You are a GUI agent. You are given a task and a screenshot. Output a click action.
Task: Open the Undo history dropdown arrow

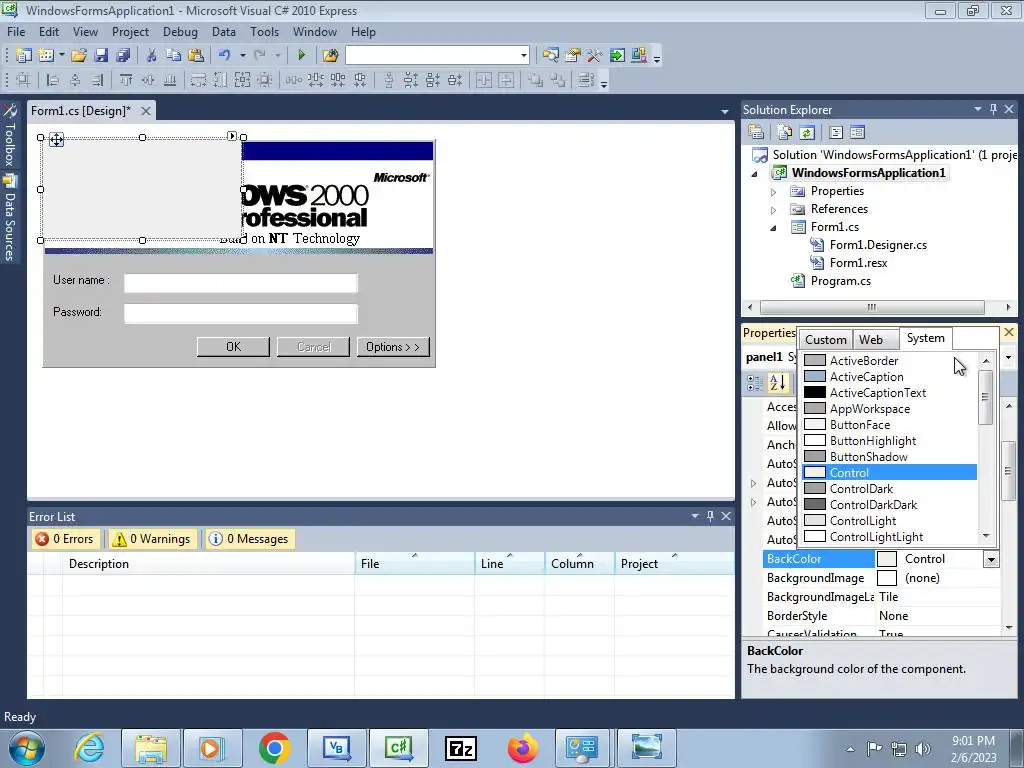[242, 56]
